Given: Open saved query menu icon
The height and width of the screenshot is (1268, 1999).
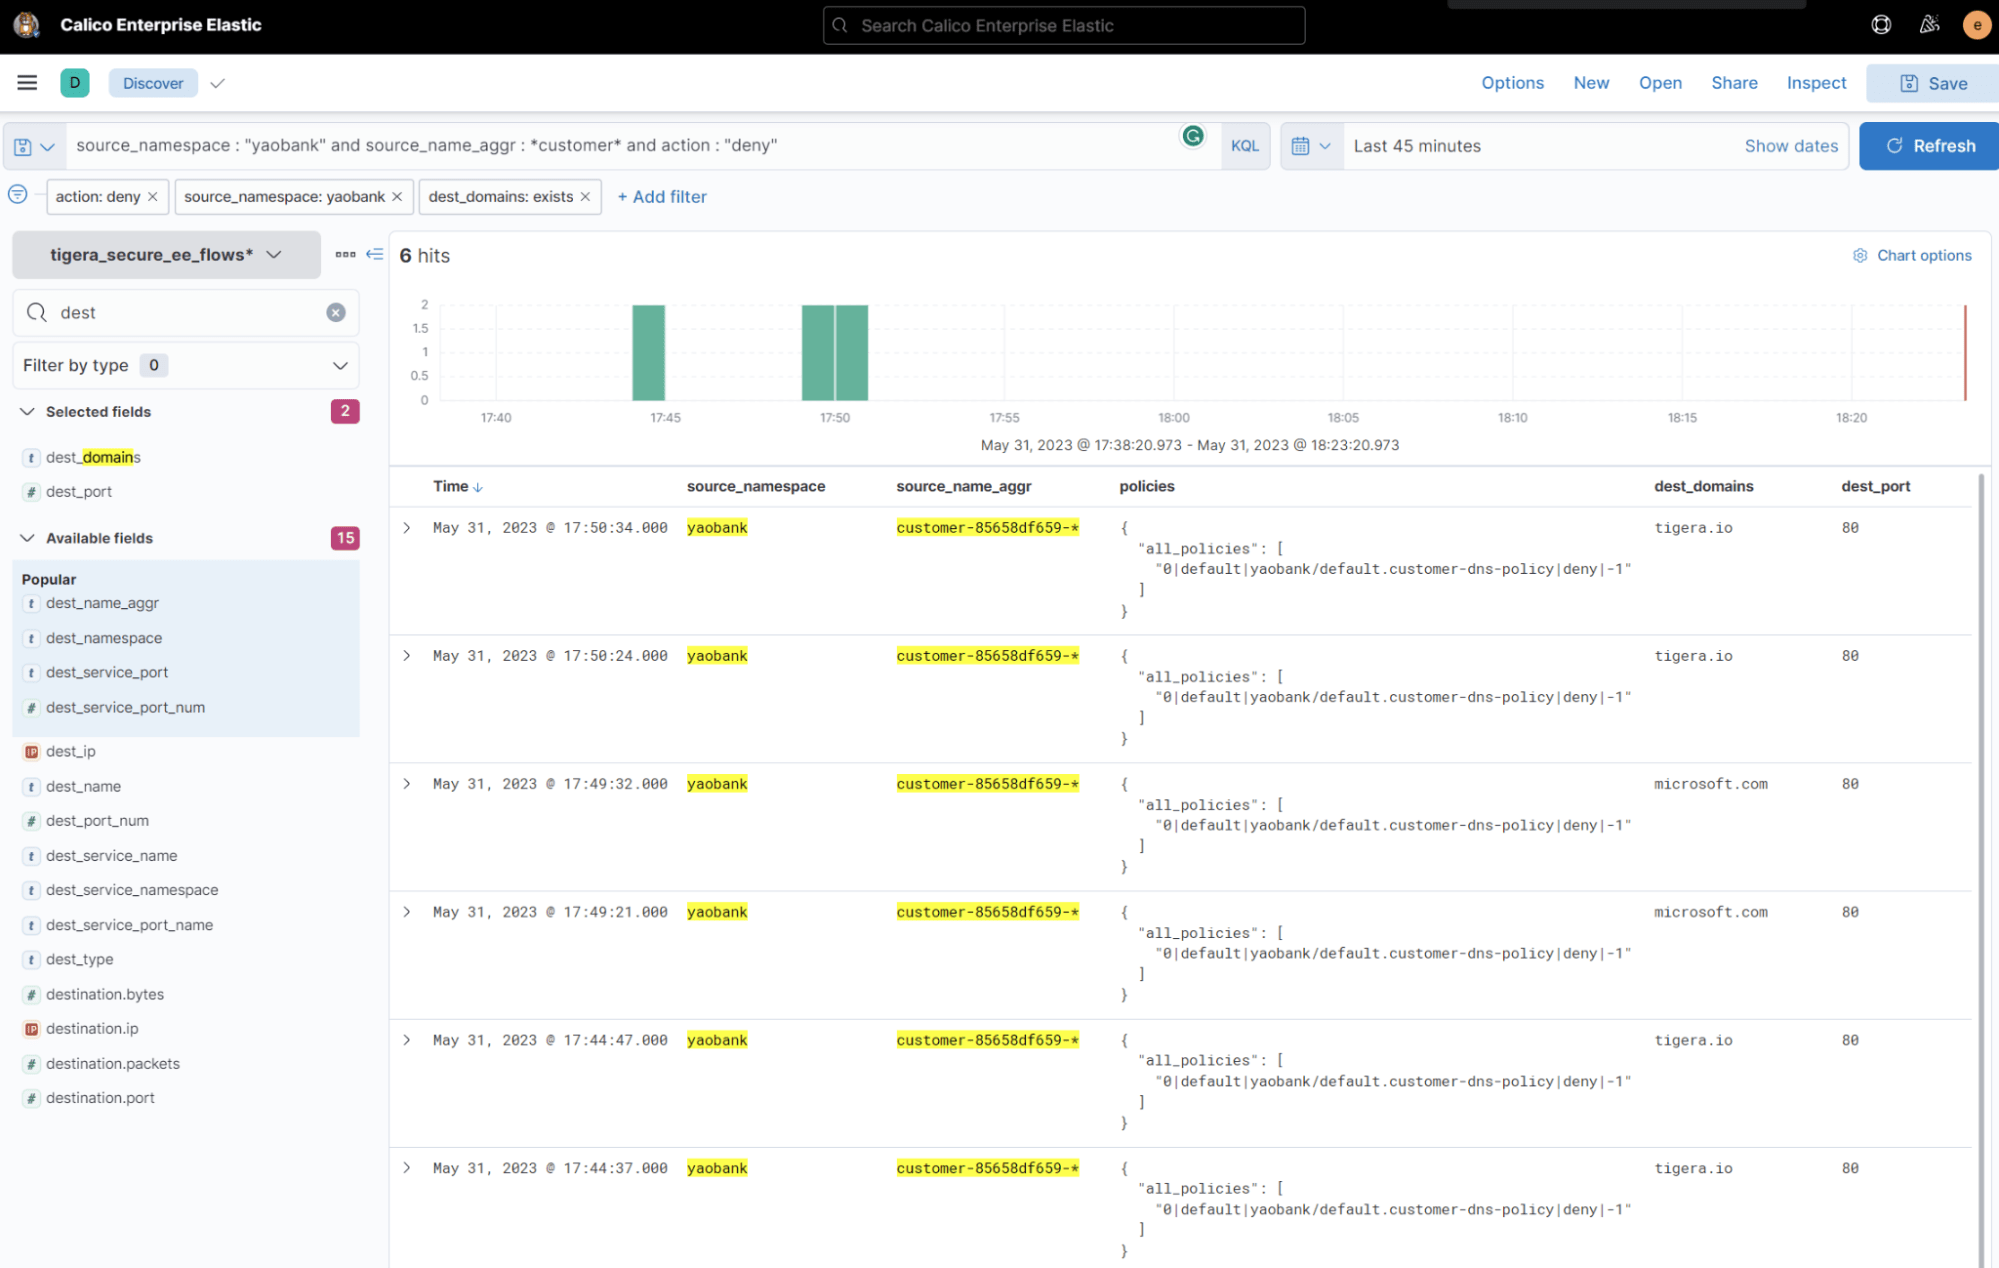Looking at the screenshot, I should coord(34,146).
